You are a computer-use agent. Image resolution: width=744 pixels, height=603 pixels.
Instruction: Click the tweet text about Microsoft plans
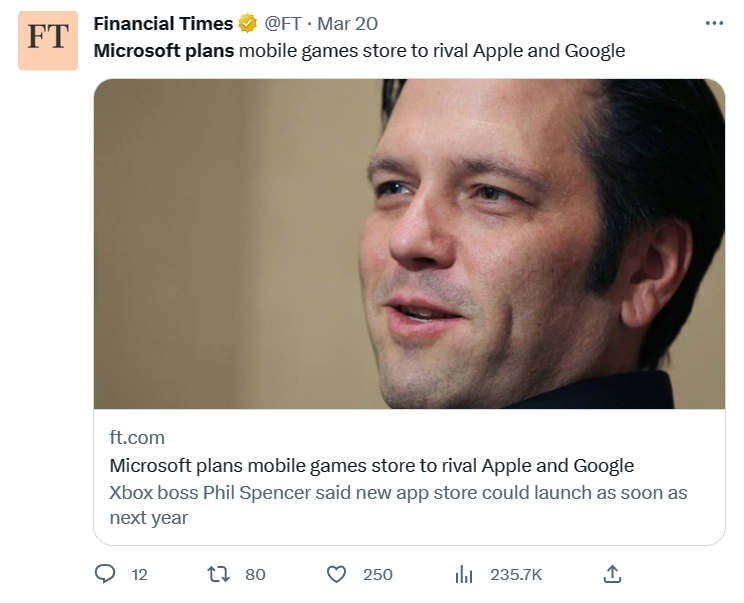[x=359, y=50]
